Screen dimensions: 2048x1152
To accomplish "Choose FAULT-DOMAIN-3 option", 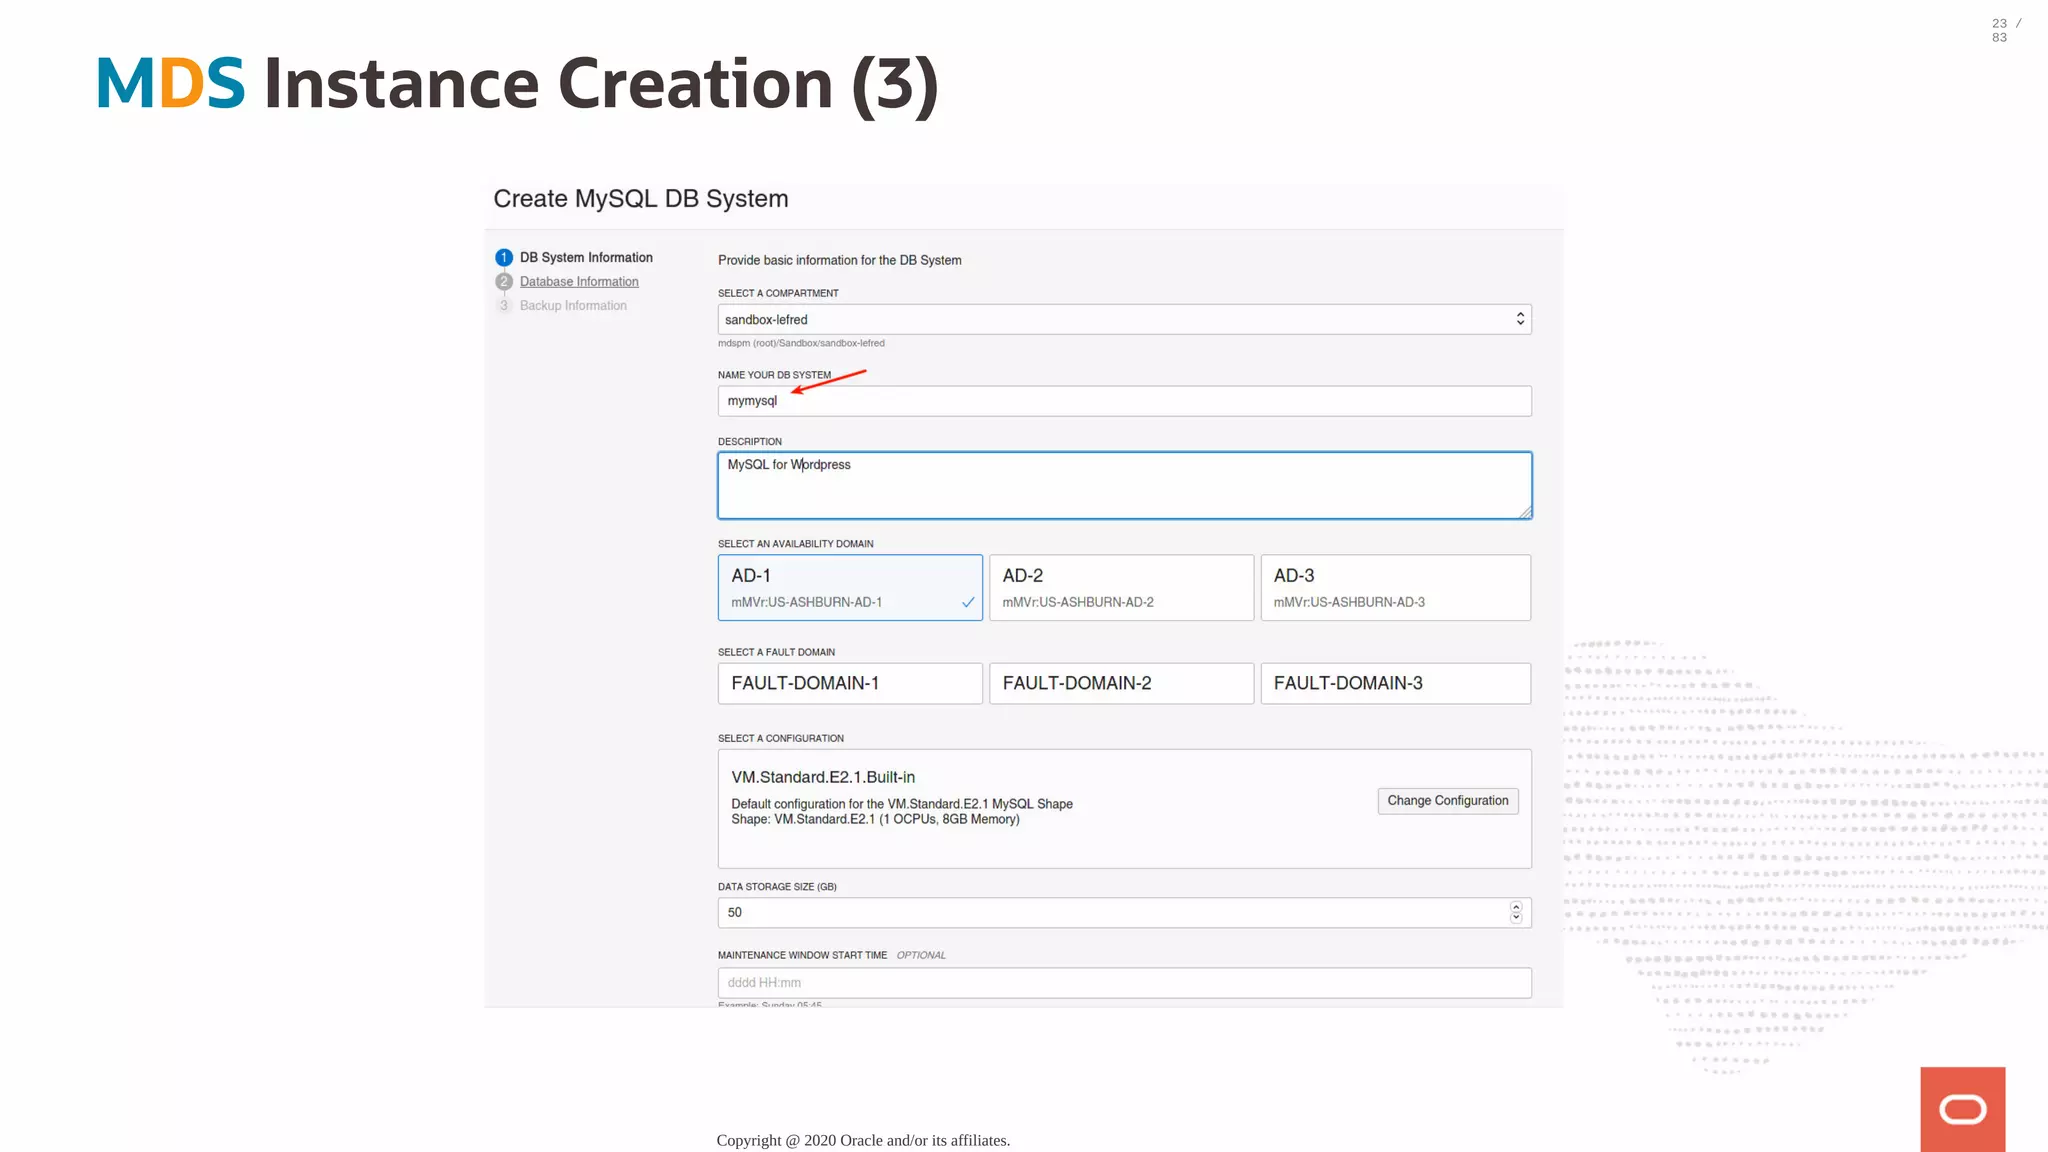I will tap(1395, 684).
